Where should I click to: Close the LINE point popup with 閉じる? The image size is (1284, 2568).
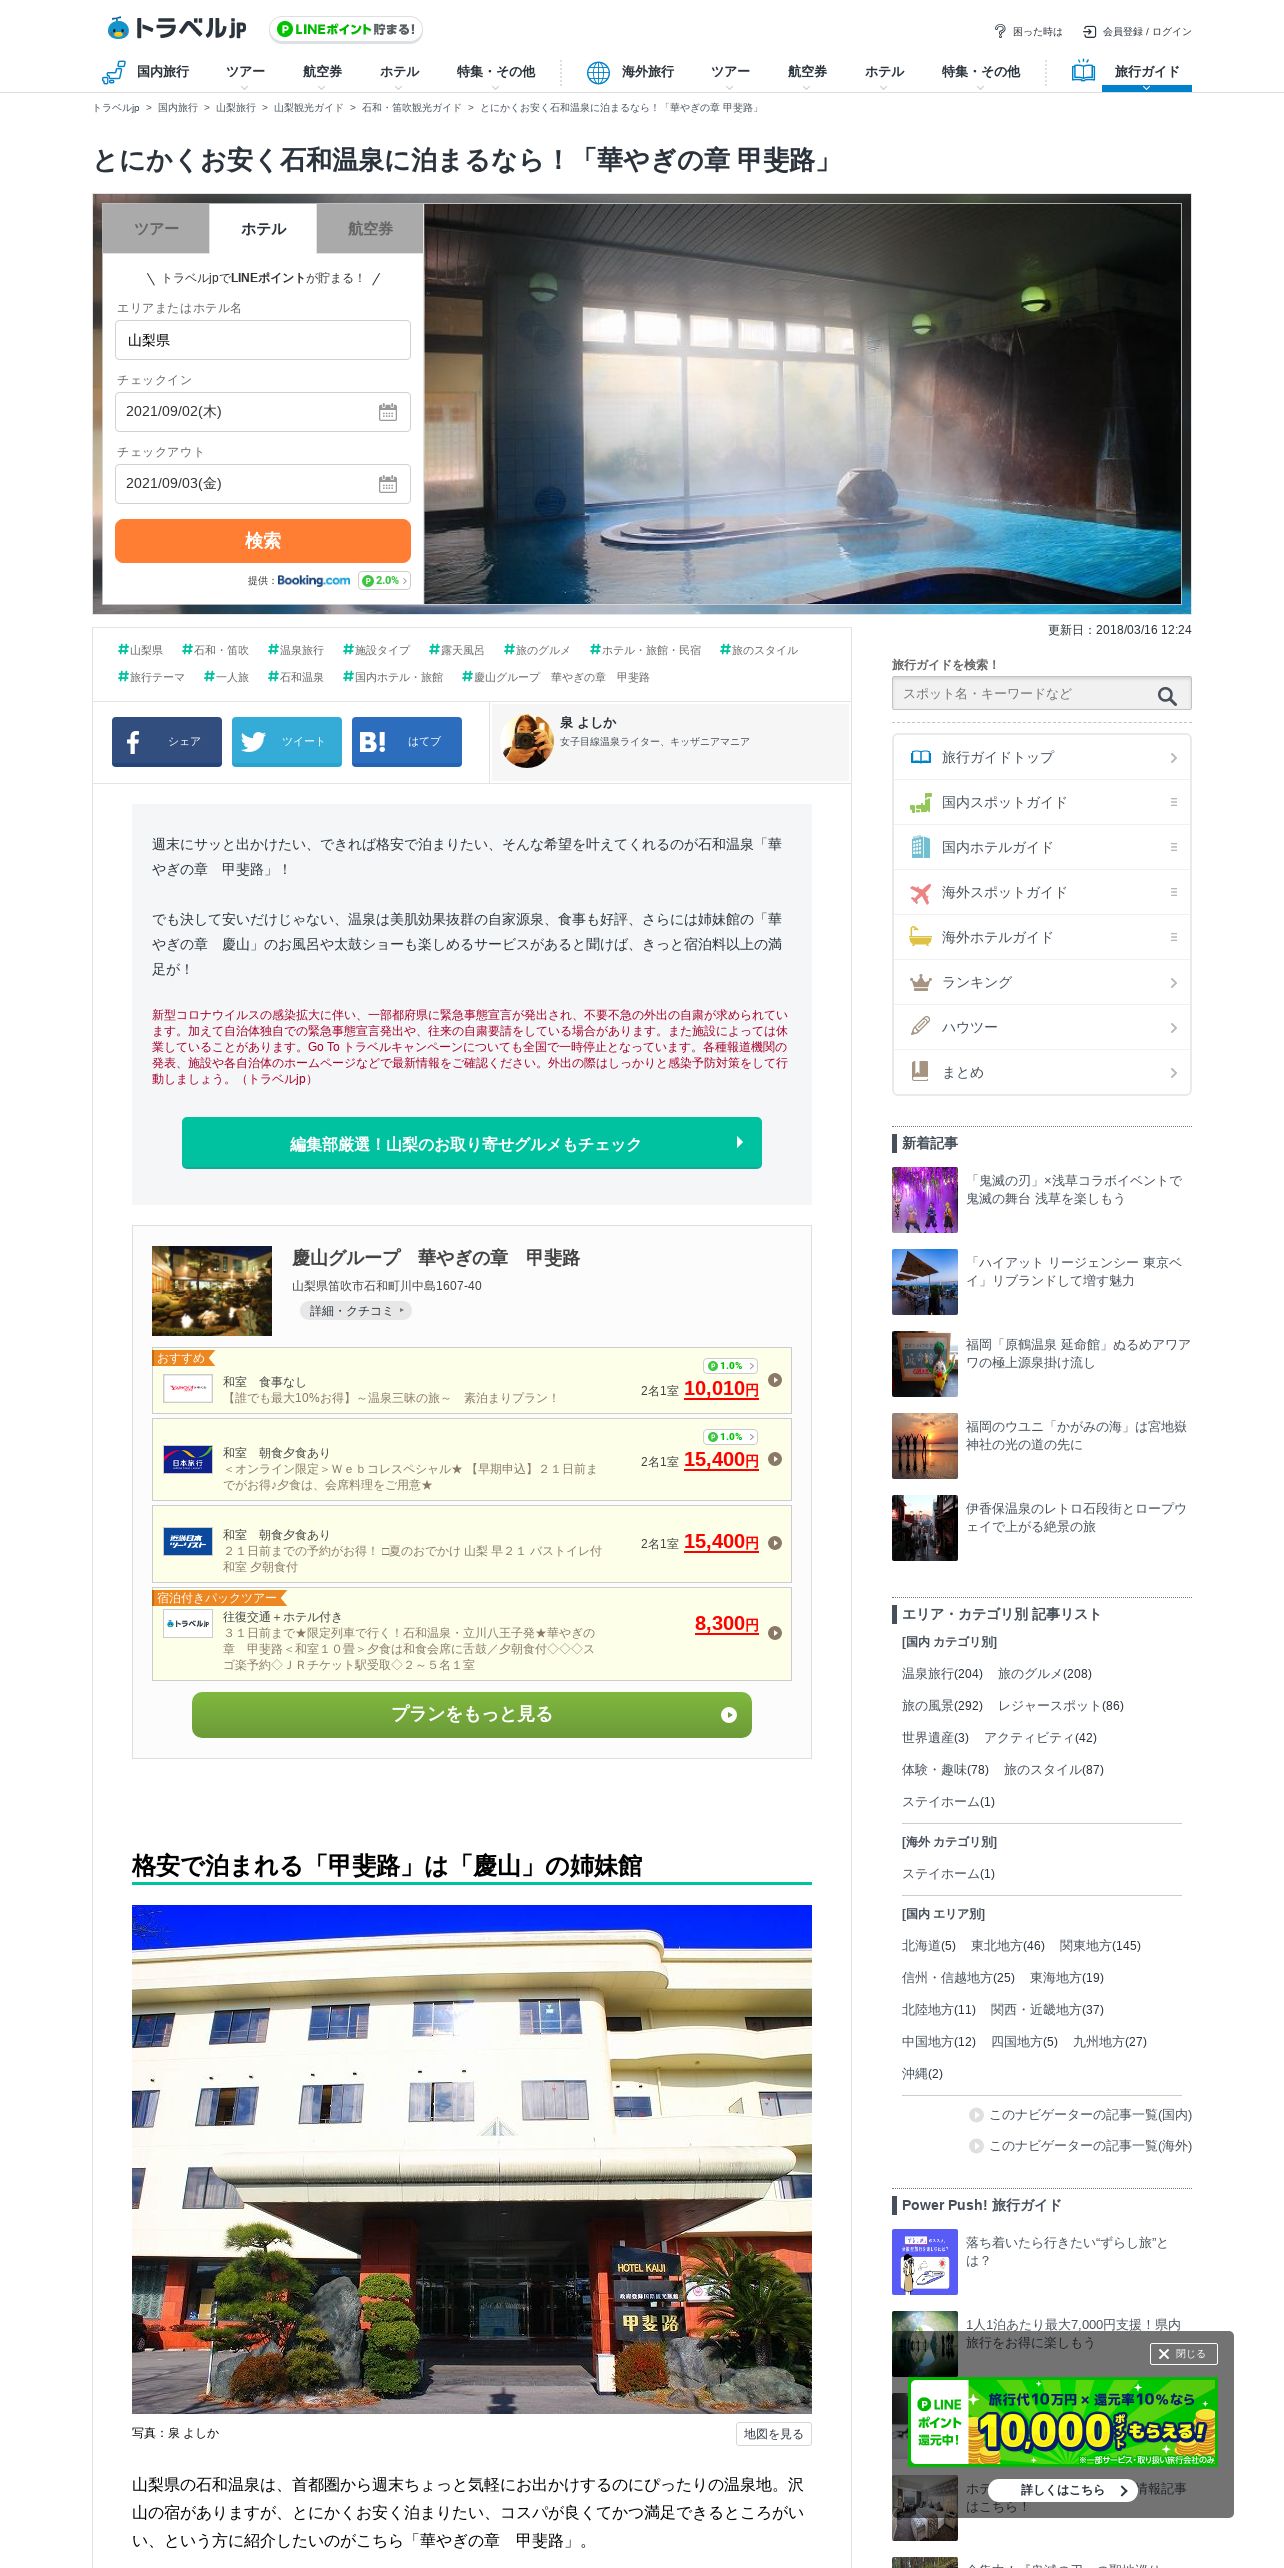click(x=1183, y=2354)
